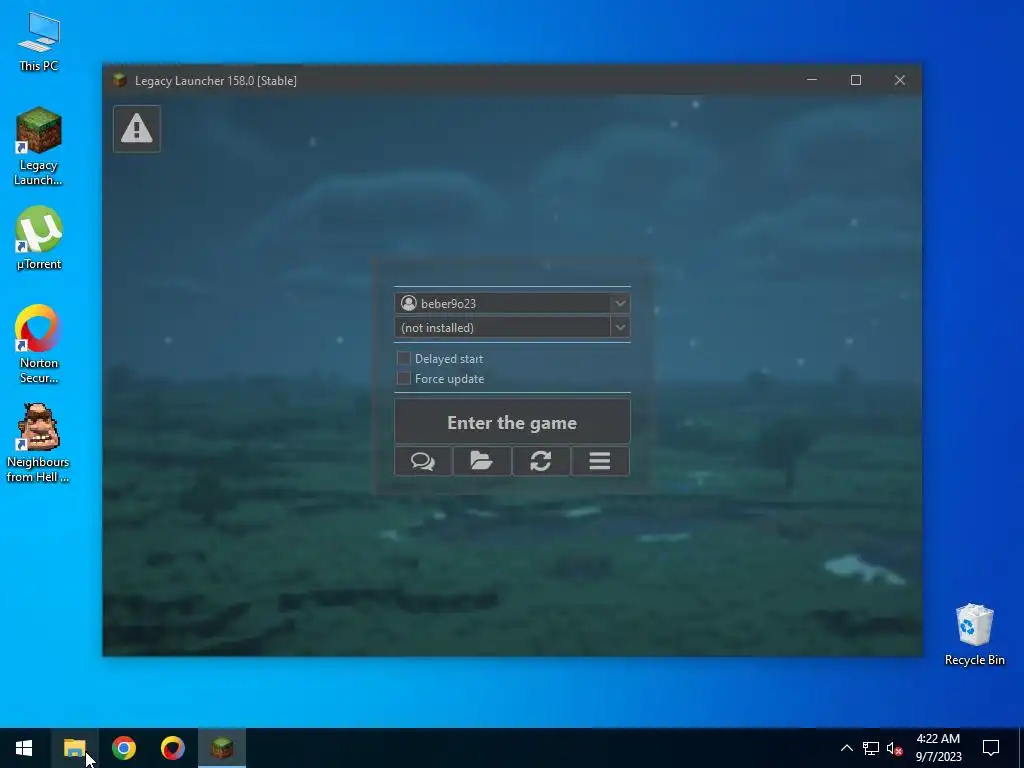Click the Delayed start label text
1024x768 pixels.
[449, 359]
